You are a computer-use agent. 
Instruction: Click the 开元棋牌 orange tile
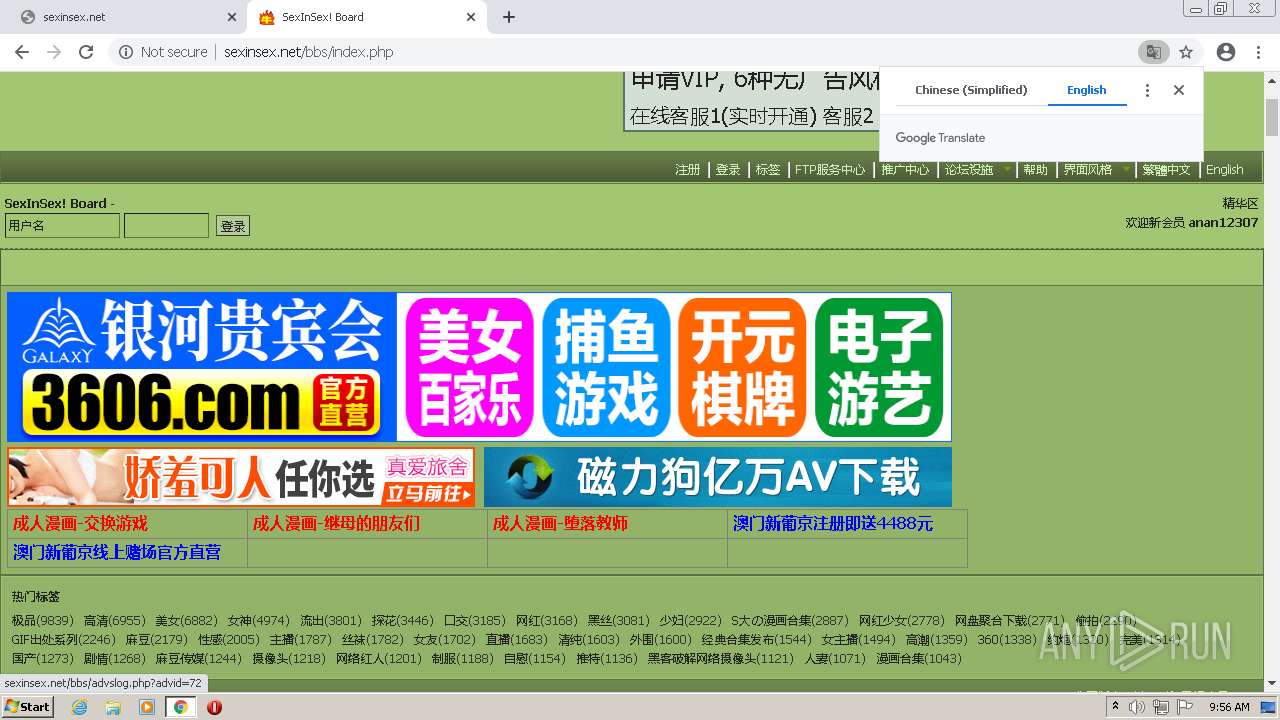coord(742,367)
